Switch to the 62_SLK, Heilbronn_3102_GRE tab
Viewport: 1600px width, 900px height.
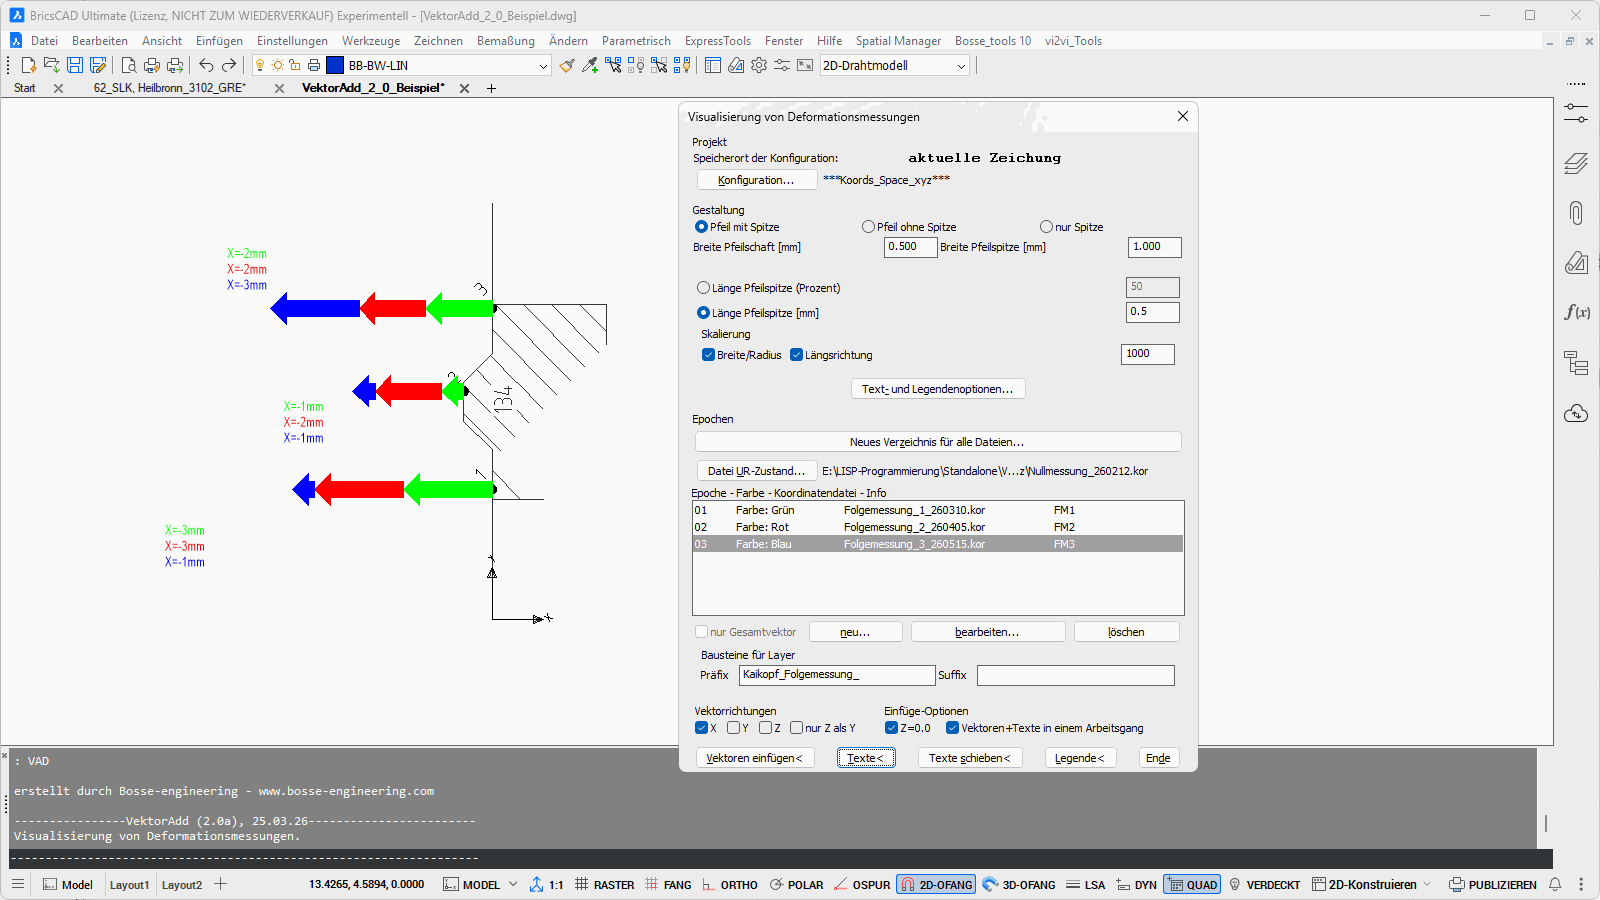point(169,88)
